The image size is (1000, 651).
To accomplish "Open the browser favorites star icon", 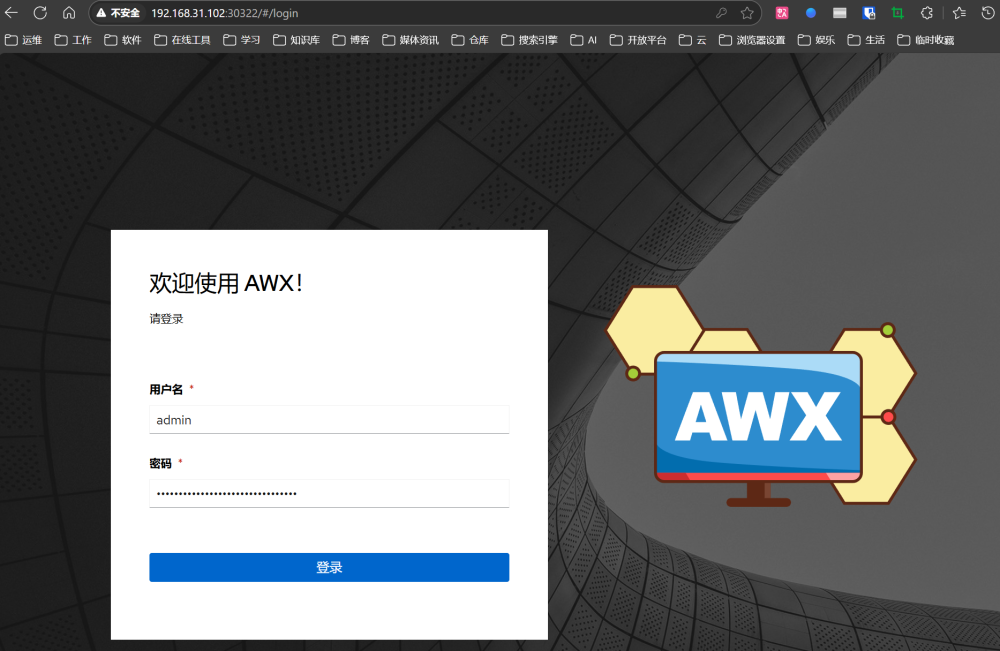I will (x=960, y=13).
